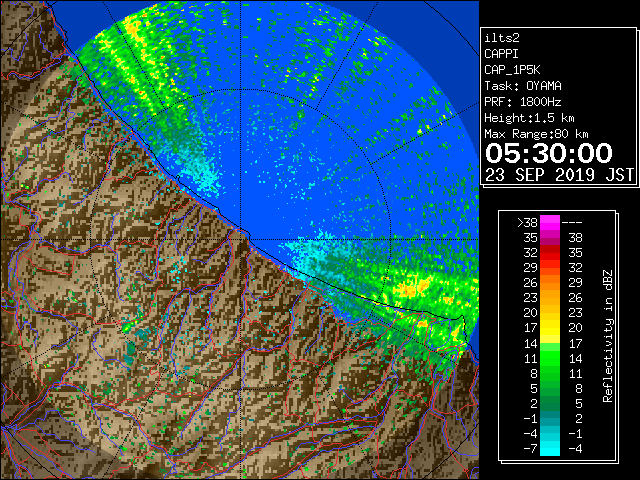This screenshot has height=480, width=640.
Task: Click the 'CAP_1P5K' text
Action: coord(512,70)
